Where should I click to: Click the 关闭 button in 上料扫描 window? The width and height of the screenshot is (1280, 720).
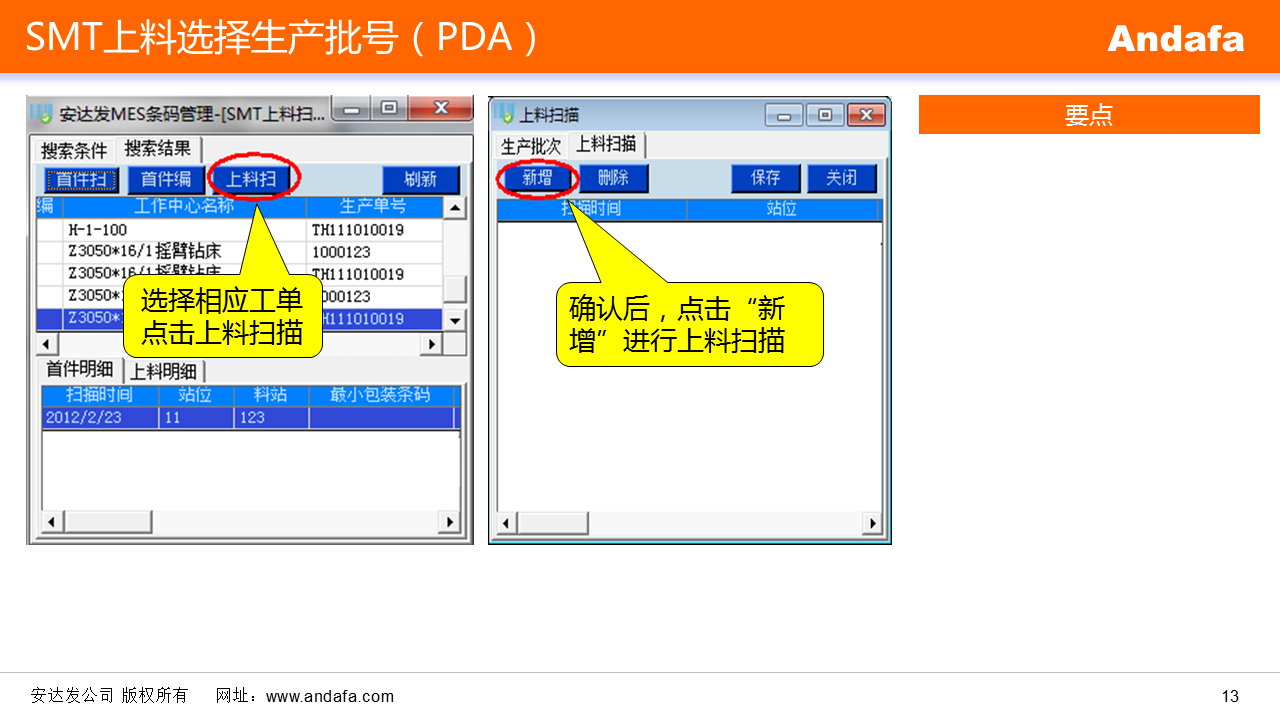point(841,178)
